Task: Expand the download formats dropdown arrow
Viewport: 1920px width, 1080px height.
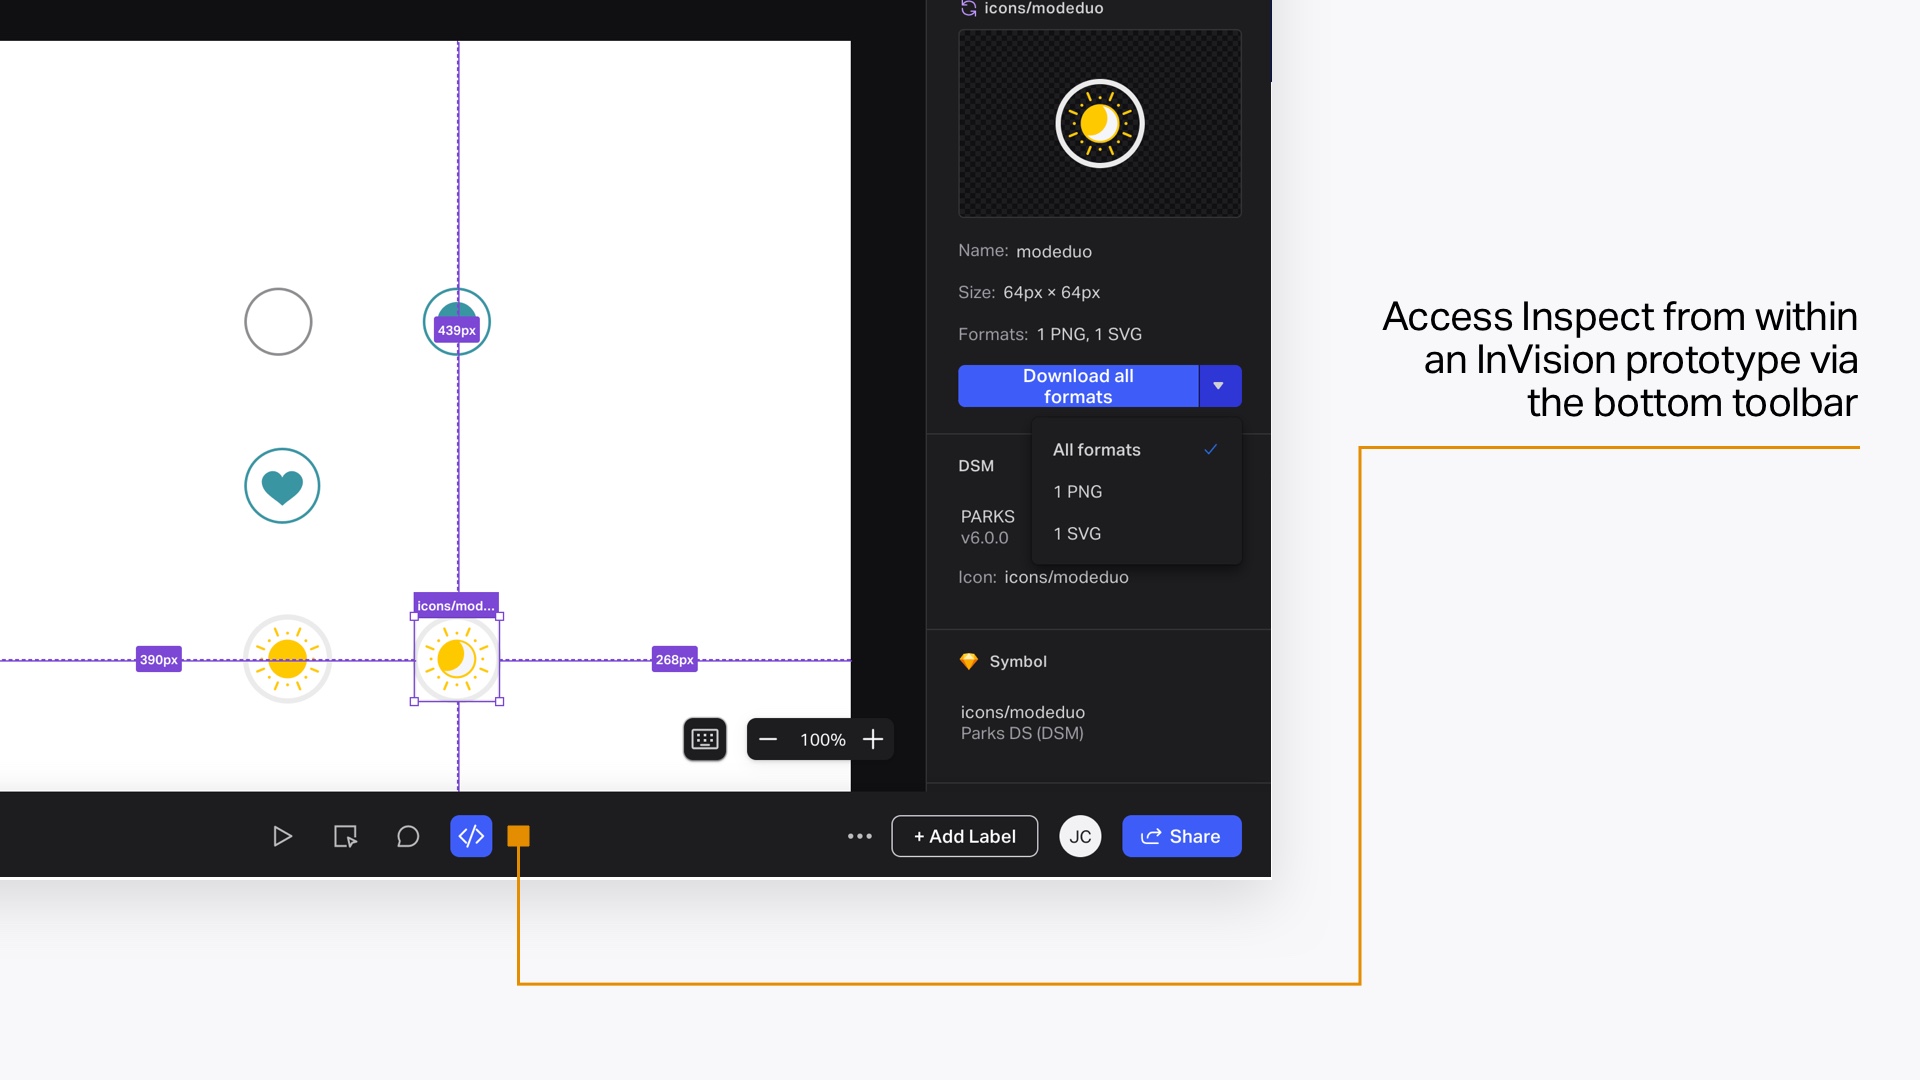Action: click(1219, 386)
